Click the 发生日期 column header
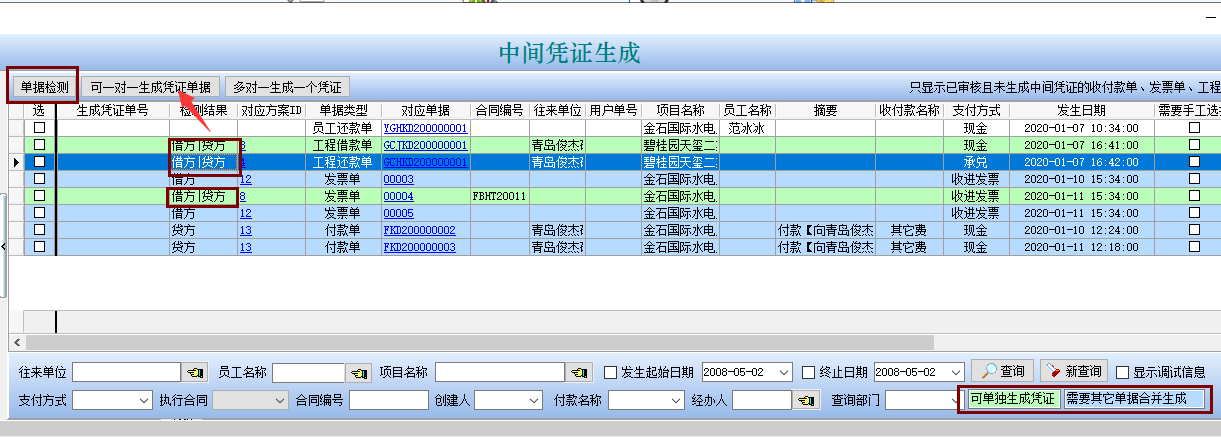 [1081, 111]
